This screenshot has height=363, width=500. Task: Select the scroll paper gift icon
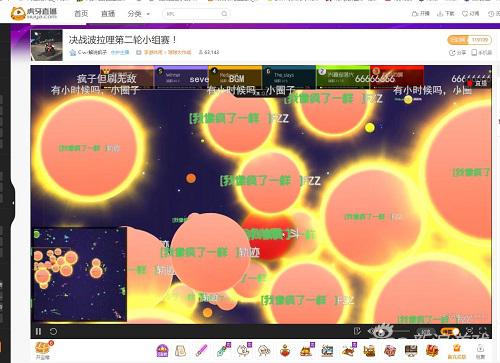(181, 351)
